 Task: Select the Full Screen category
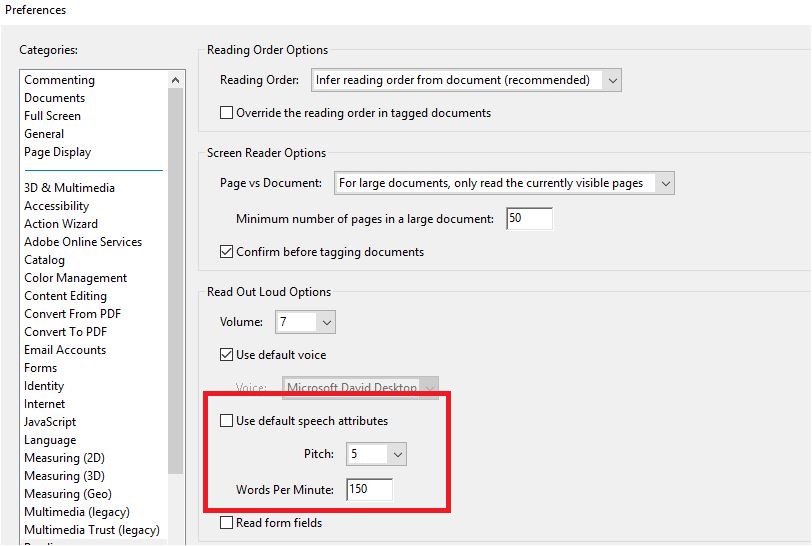[52, 116]
